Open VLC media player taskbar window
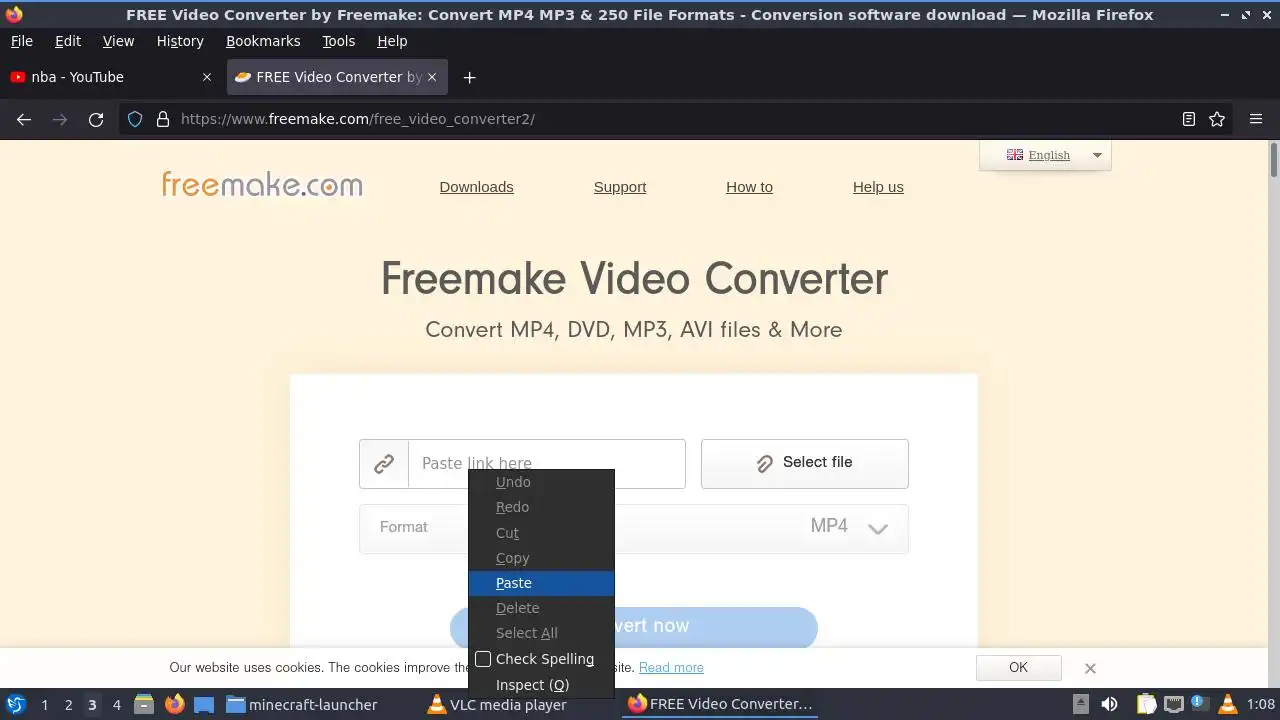This screenshot has height=720, width=1280. pyautogui.click(x=497, y=704)
